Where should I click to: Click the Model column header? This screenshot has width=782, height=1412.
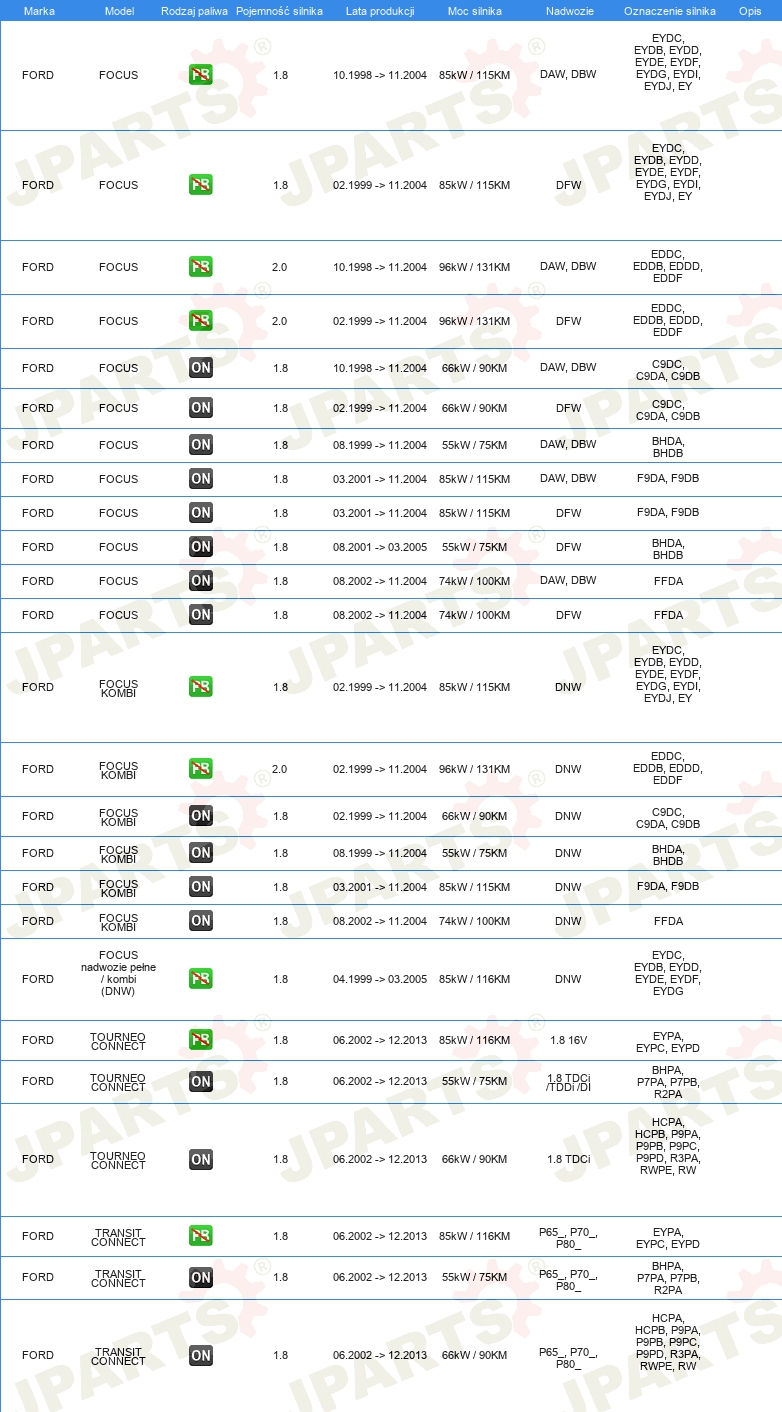[119, 11]
